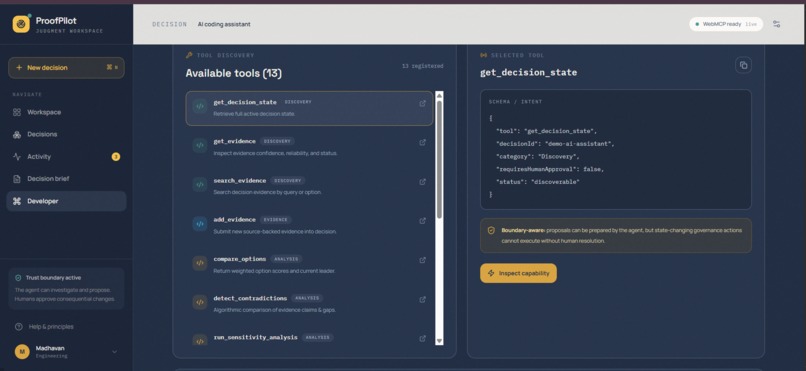Click the "decisionId": "demo-ai-assistant" line
Screen dimensions: 806x371
pyautogui.click(x=555, y=143)
